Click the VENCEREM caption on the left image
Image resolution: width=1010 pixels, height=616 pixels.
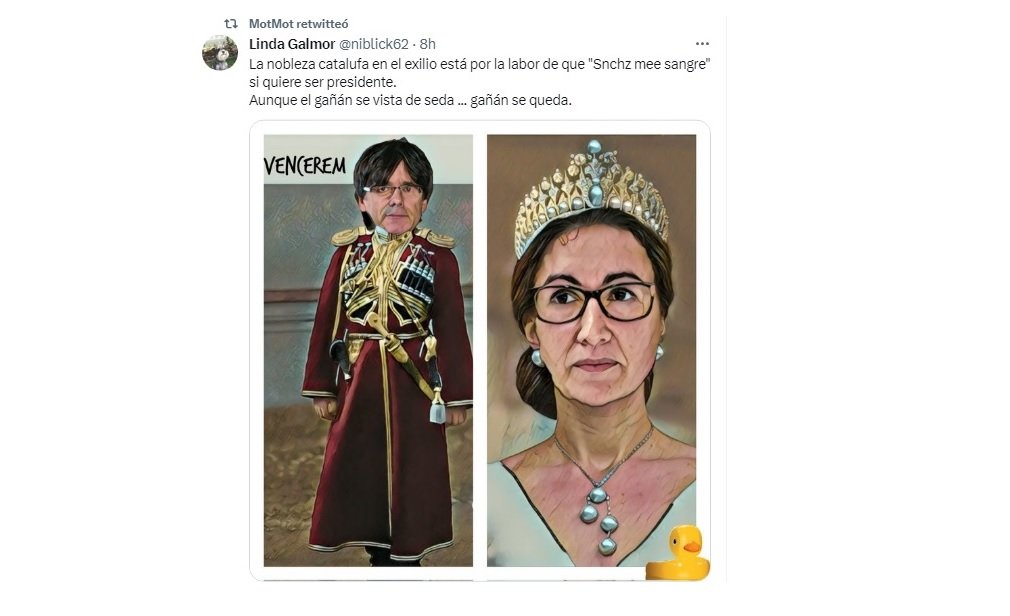pos(305,165)
